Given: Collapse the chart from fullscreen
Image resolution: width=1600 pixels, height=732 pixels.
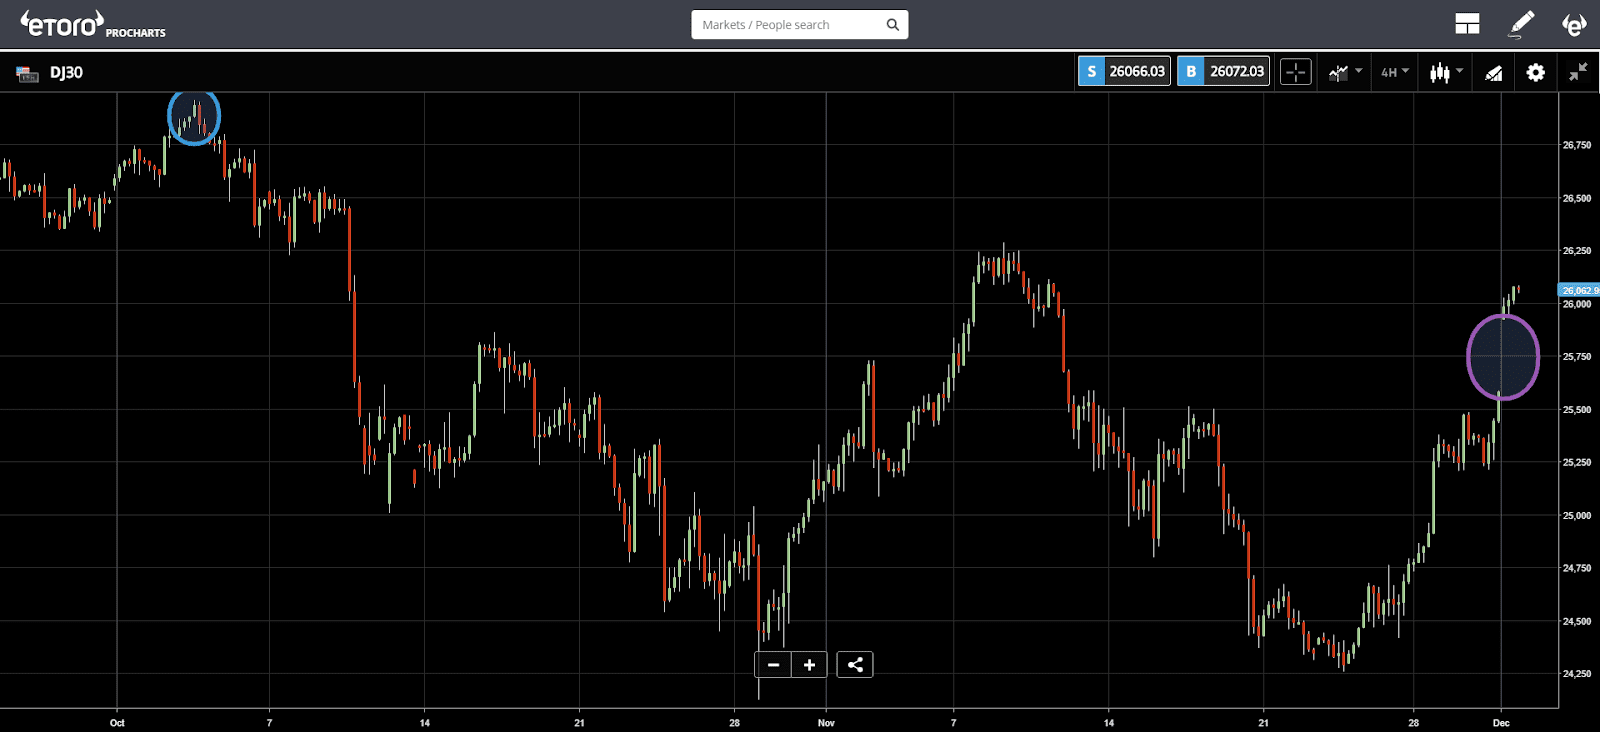Looking at the screenshot, I should 1578,72.
